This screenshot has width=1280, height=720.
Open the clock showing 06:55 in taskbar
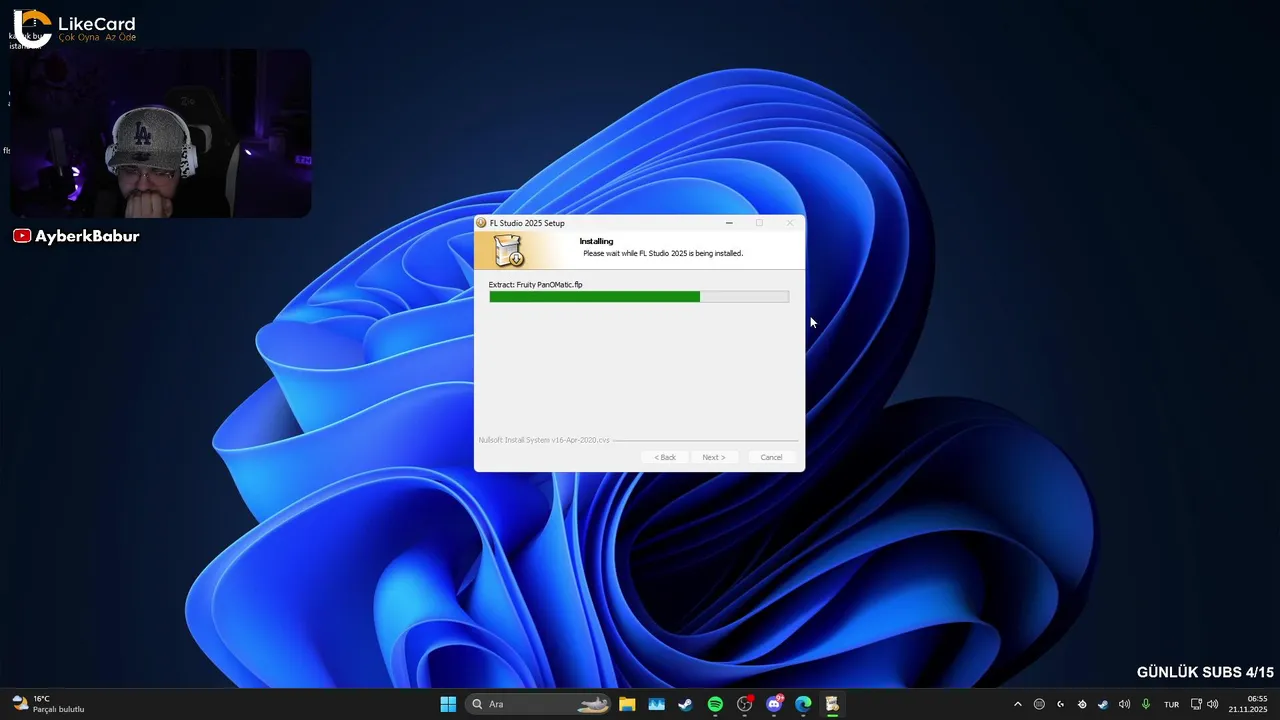[x=1248, y=704]
